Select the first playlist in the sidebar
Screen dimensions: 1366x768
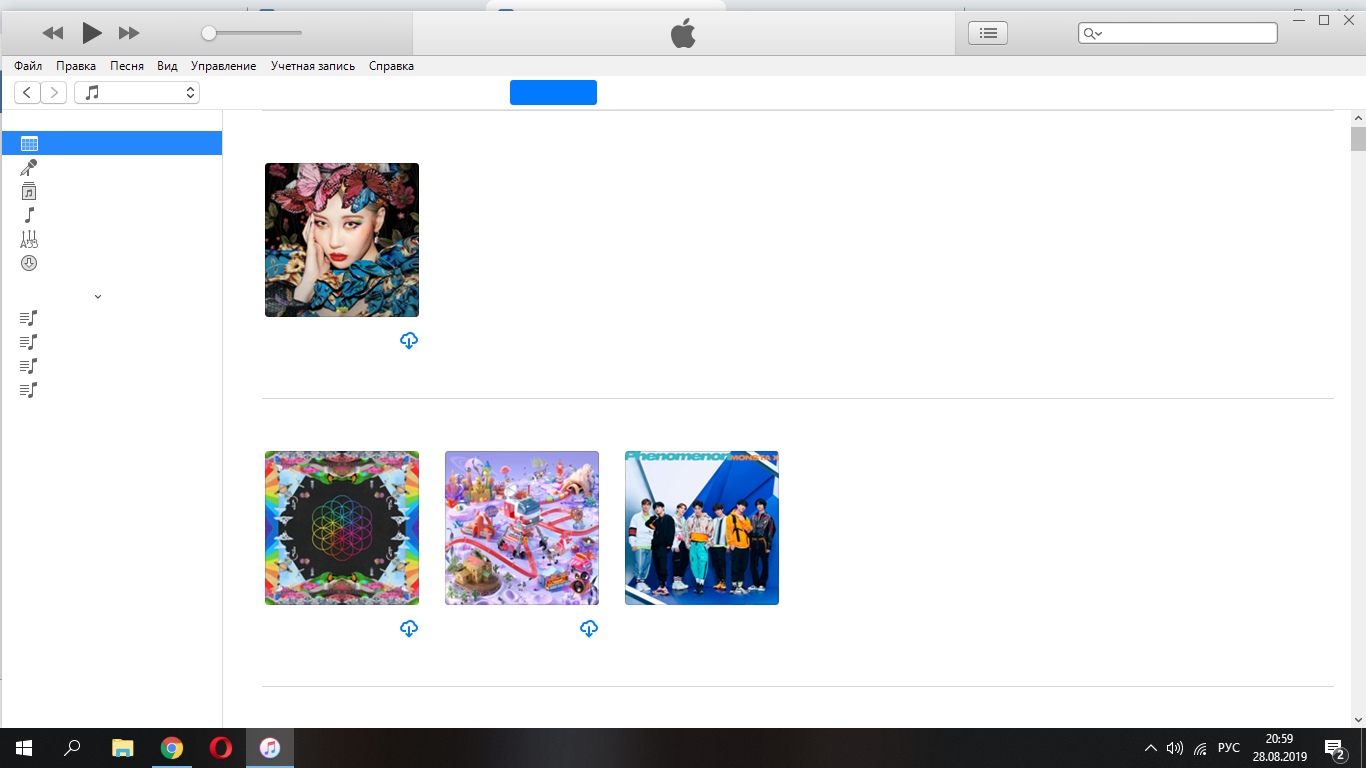pyautogui.click(x=29, y=318)
